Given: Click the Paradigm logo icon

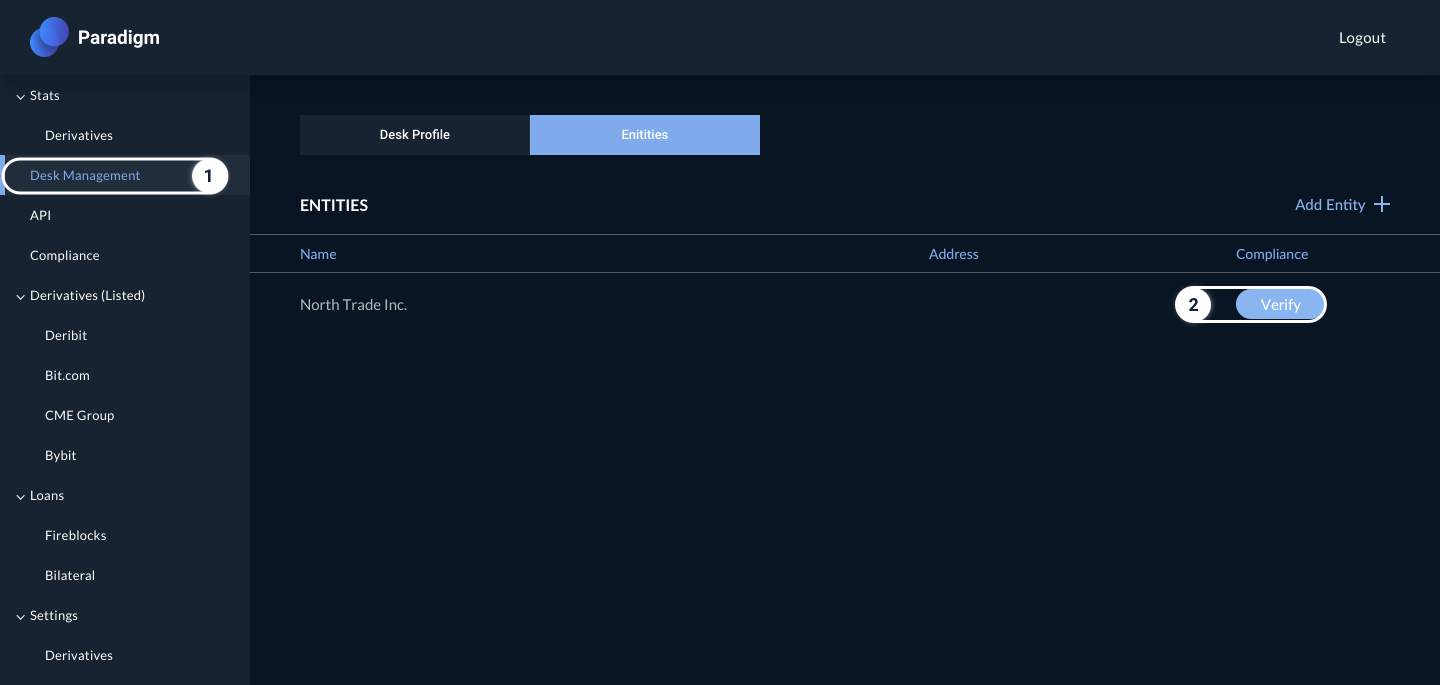Looking at the screenshot, I should pyautogui.click(x=49, y=37).
